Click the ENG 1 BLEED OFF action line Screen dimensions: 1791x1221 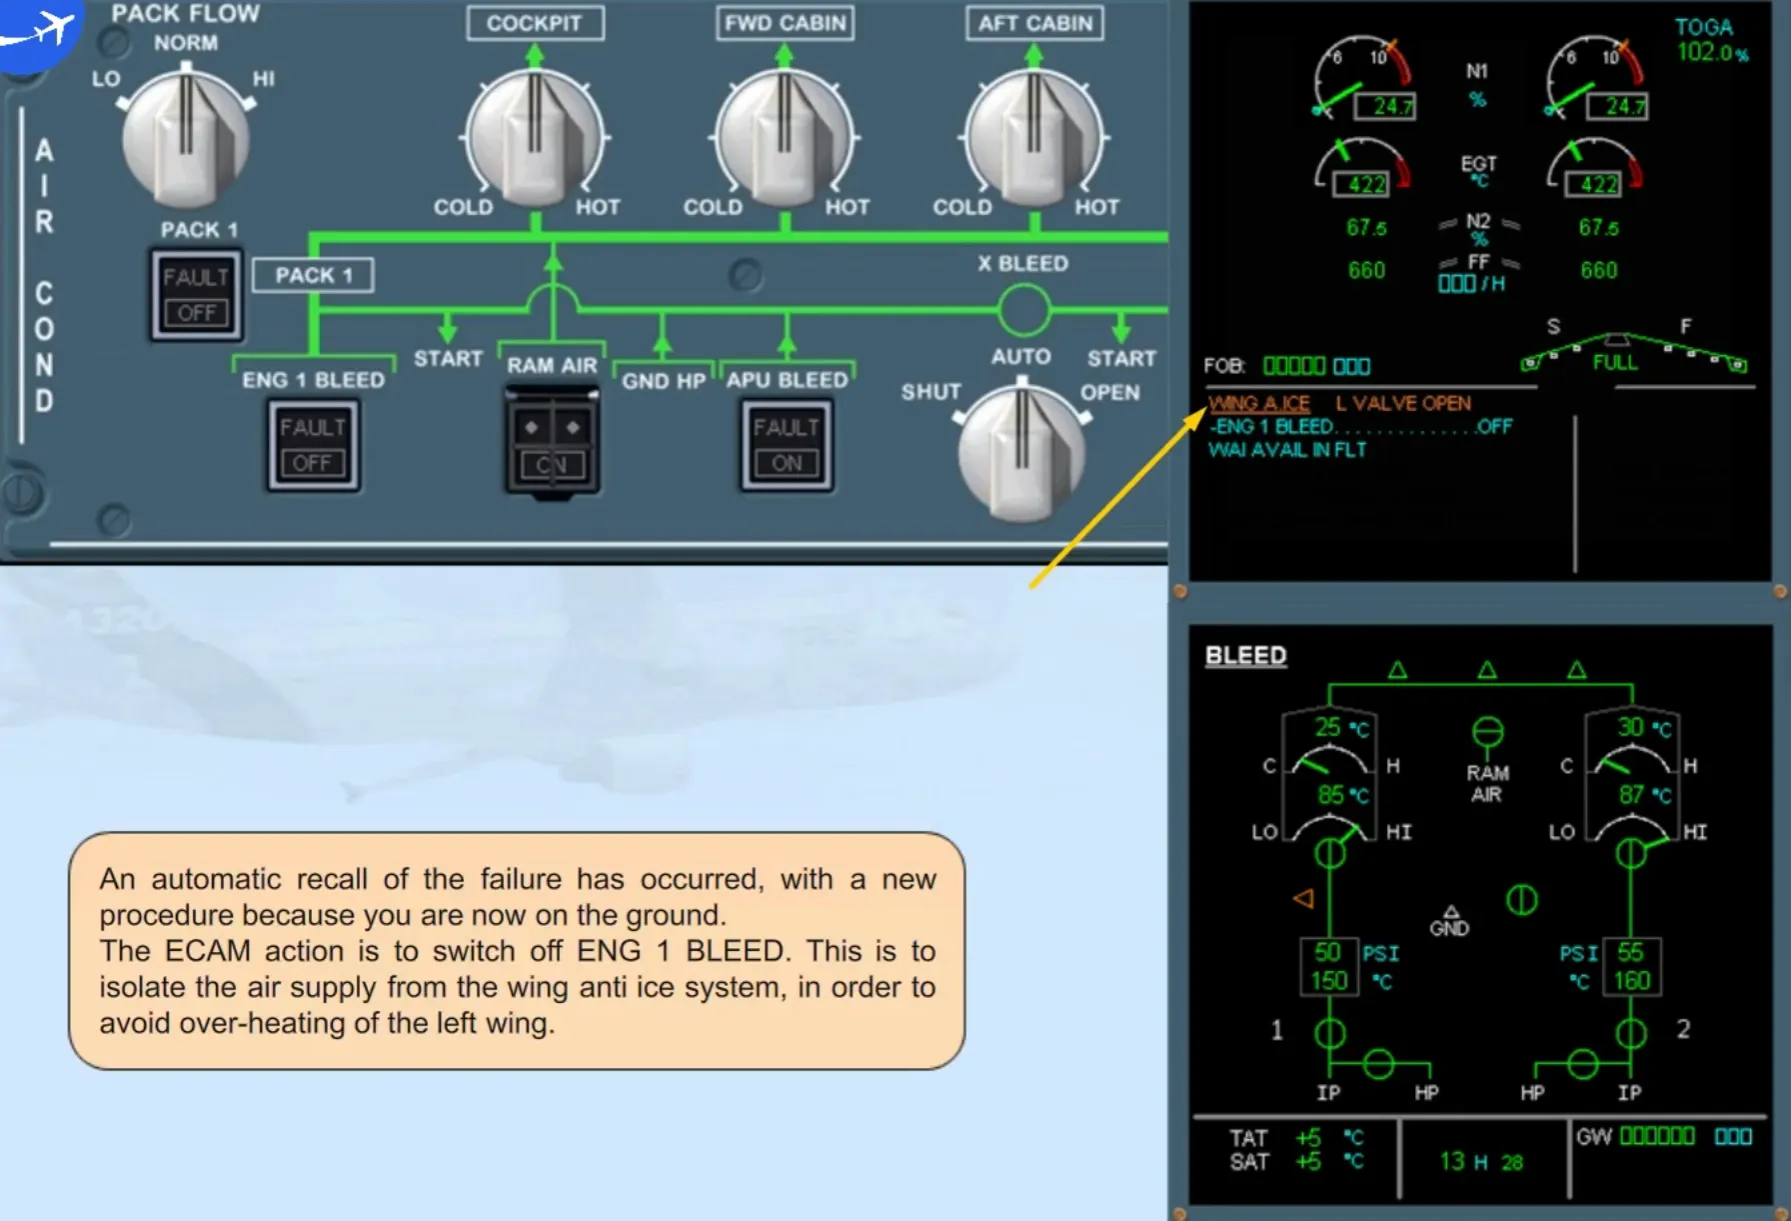tap(1360, 426)
